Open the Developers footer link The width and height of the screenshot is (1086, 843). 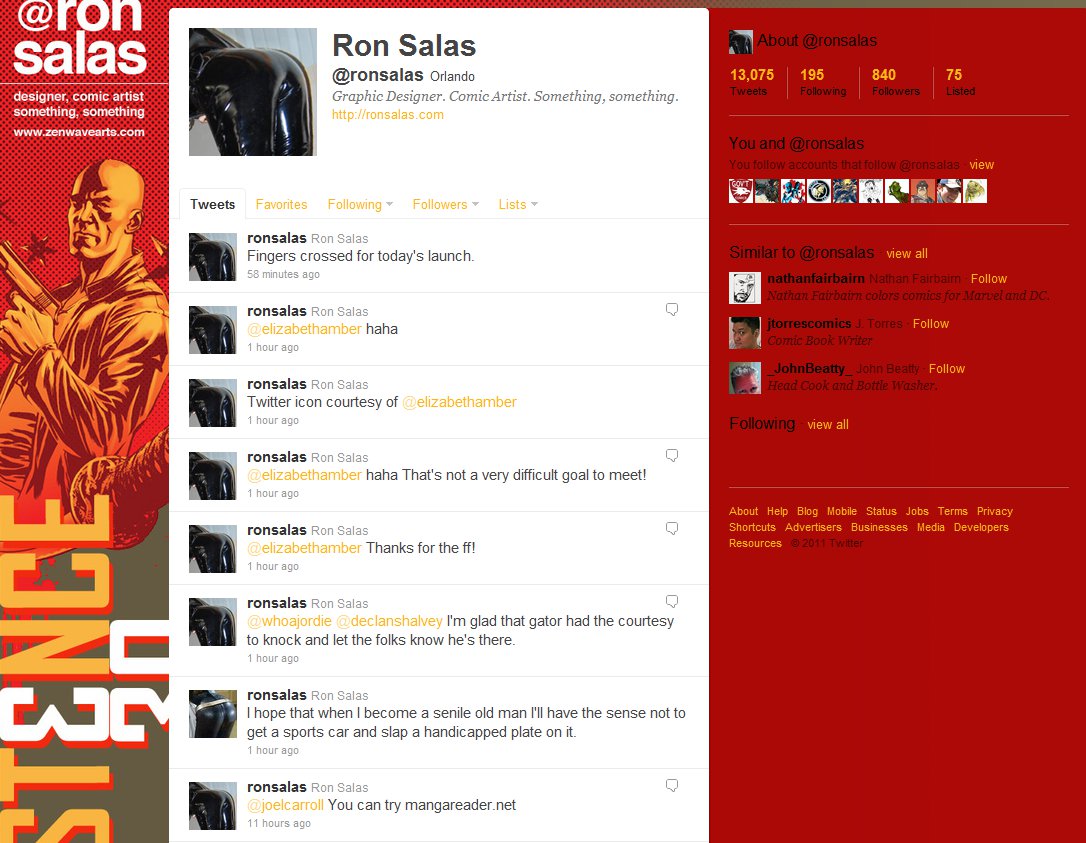point(981,527)
